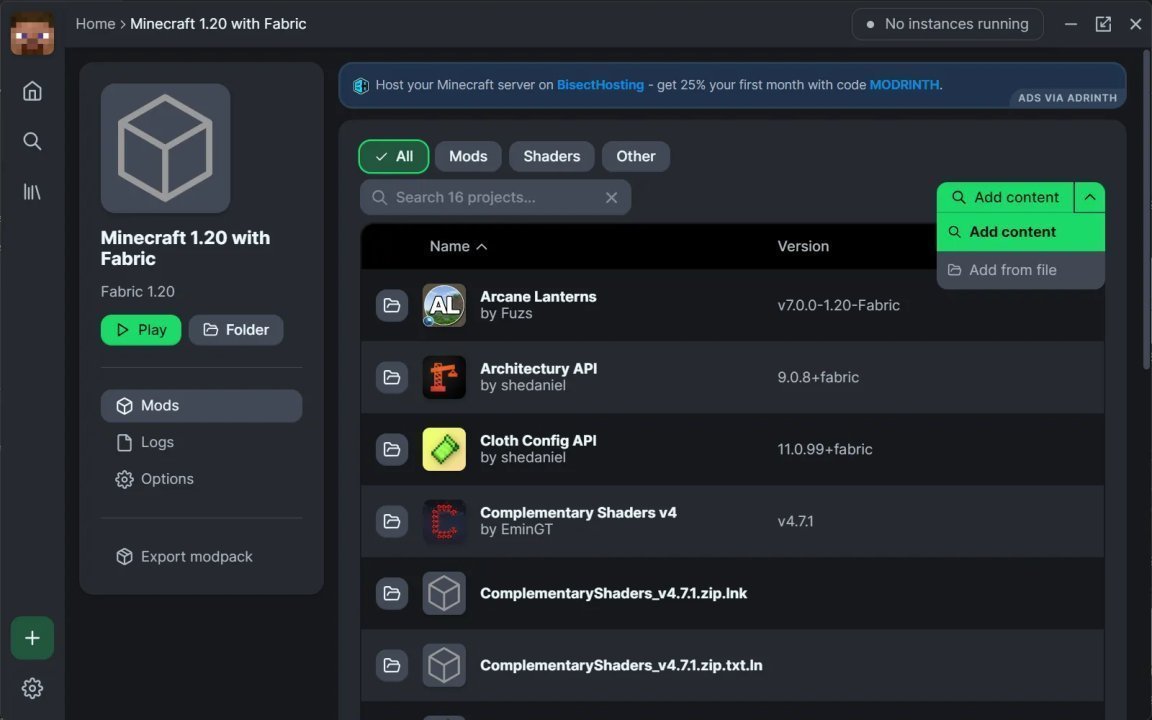
Task: Toggle the All content filter
Action: [393, 156]
